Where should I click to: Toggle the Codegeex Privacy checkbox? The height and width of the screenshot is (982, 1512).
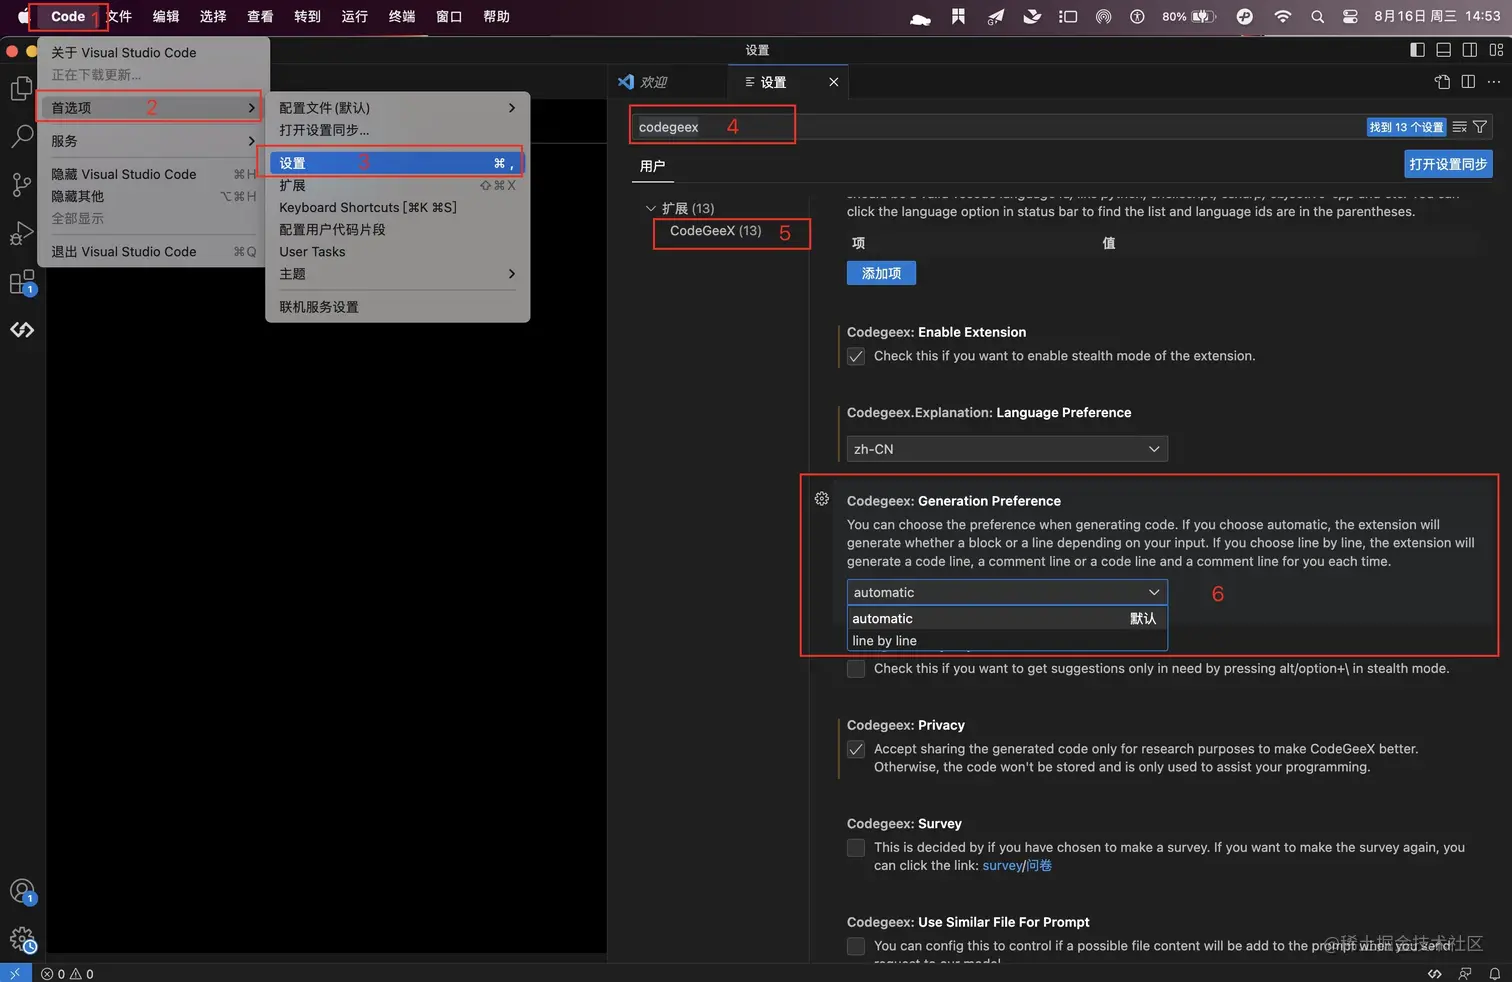click(856, 749)
